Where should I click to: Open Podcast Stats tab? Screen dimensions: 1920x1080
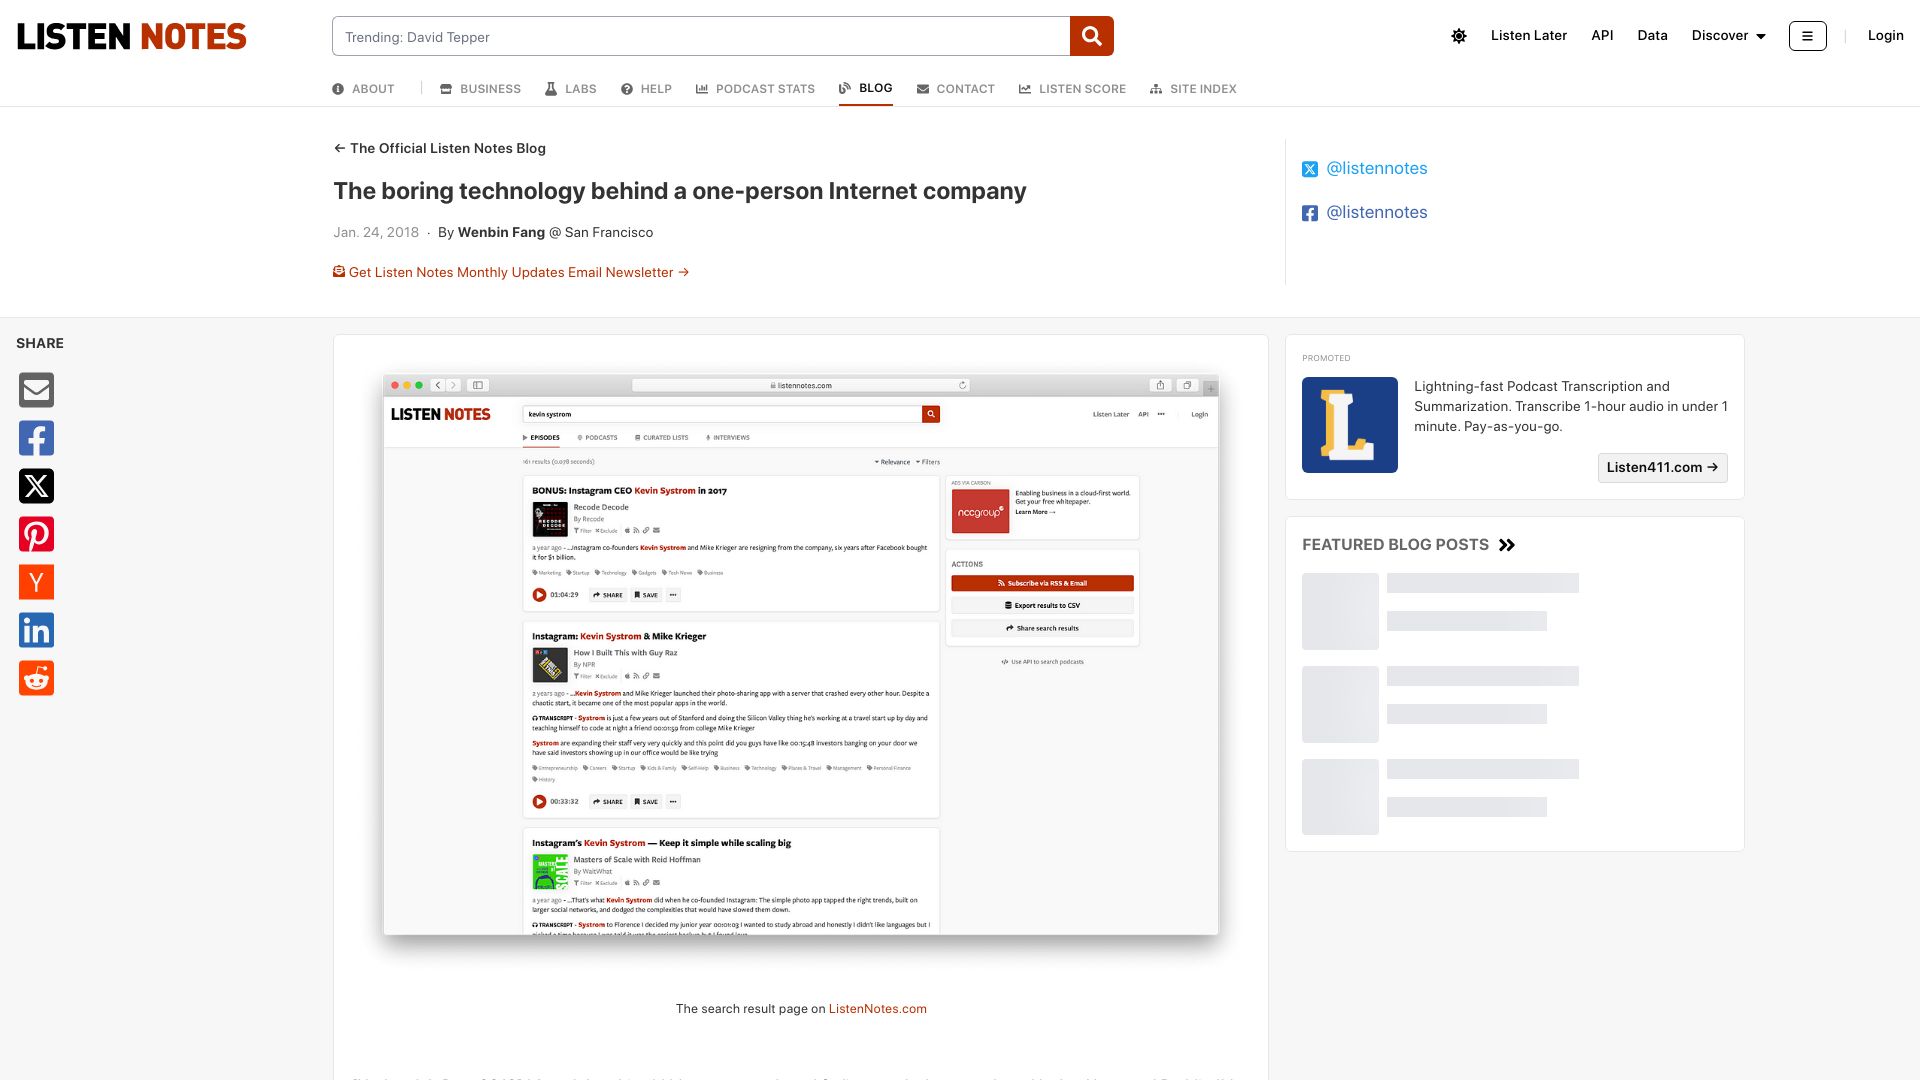tap(755, 89)
